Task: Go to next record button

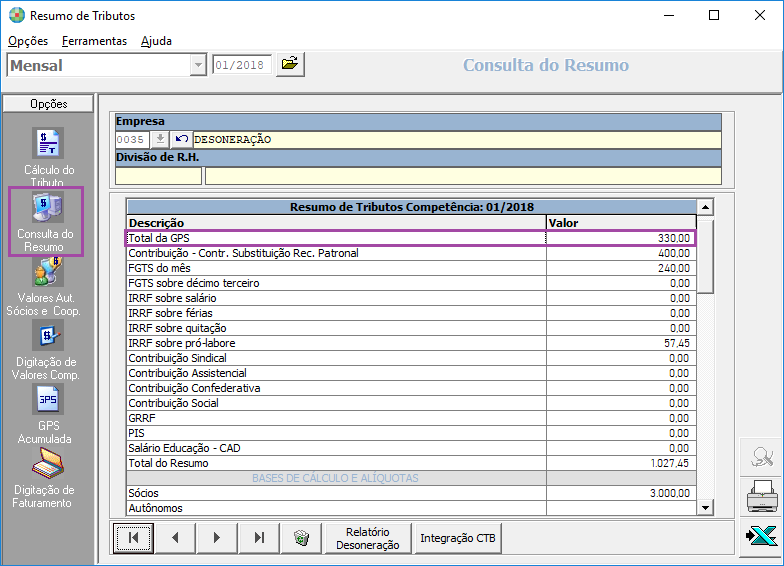Action: click(x=217, y=538)
